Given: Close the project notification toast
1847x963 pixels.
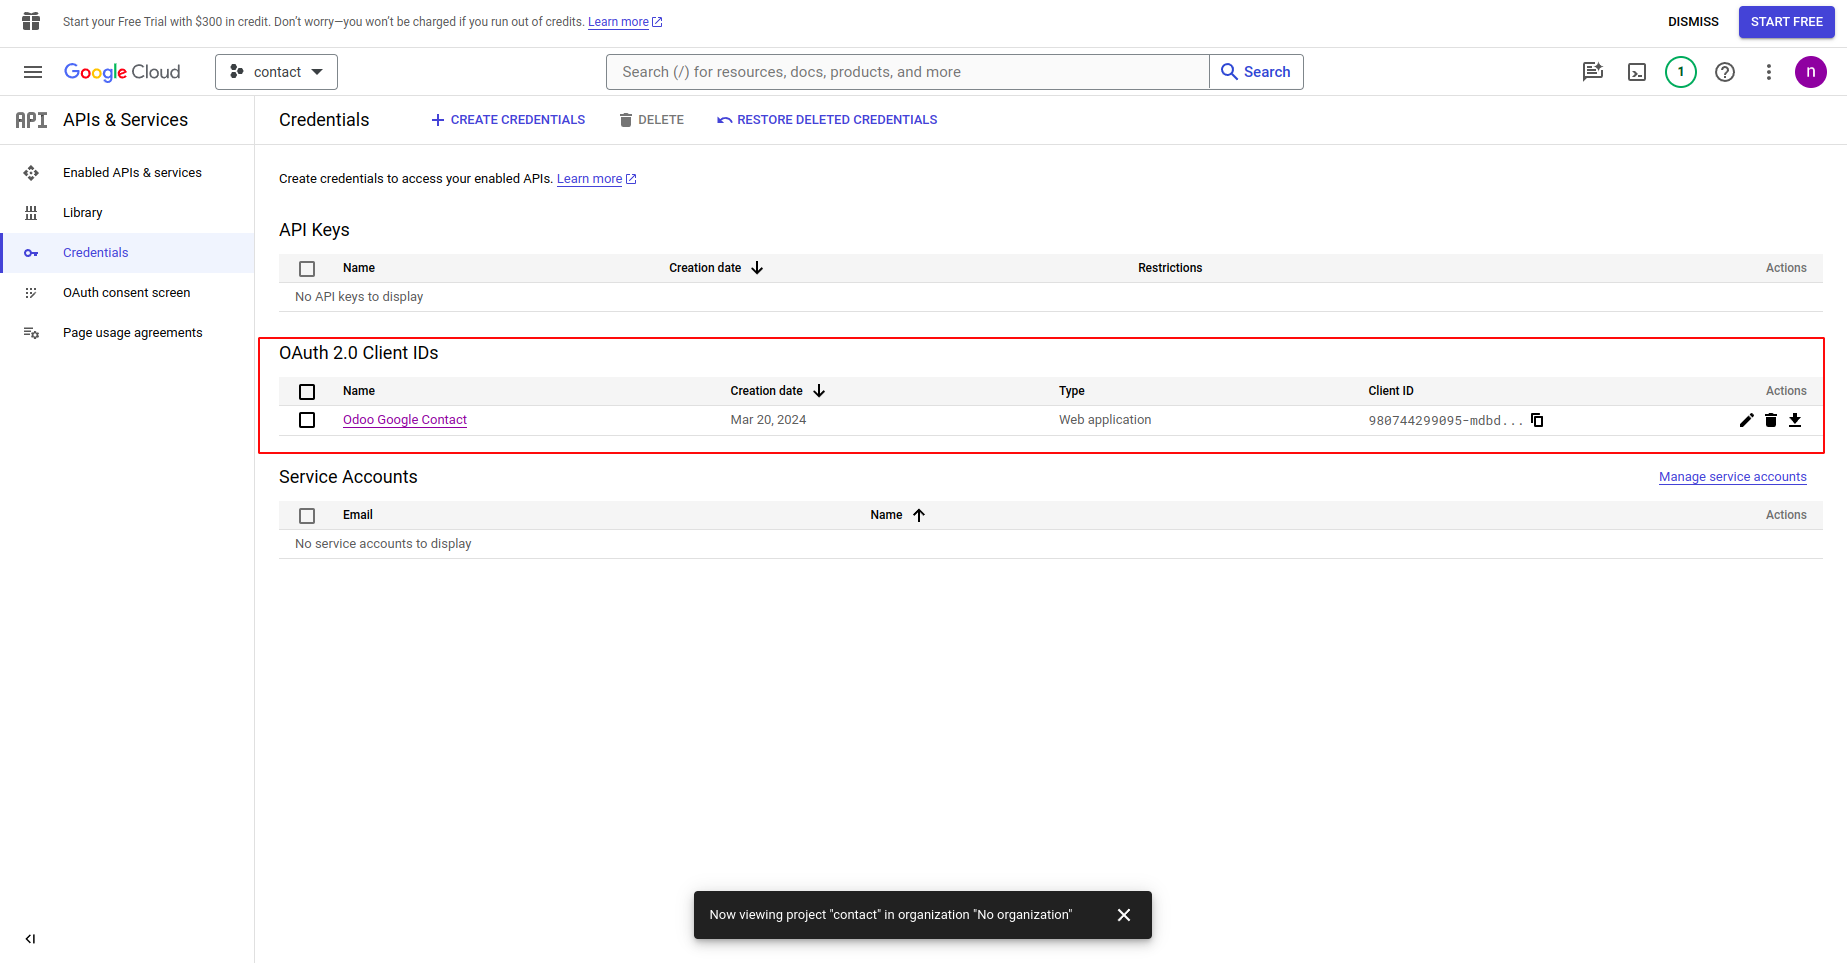Looking at the screenshot, I should point(1124,915).
